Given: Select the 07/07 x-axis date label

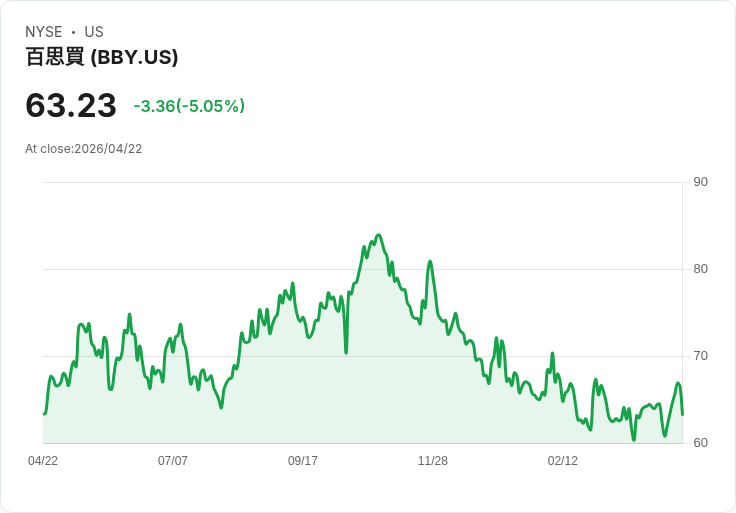Looking at the screenshot, I should (173, 461).
